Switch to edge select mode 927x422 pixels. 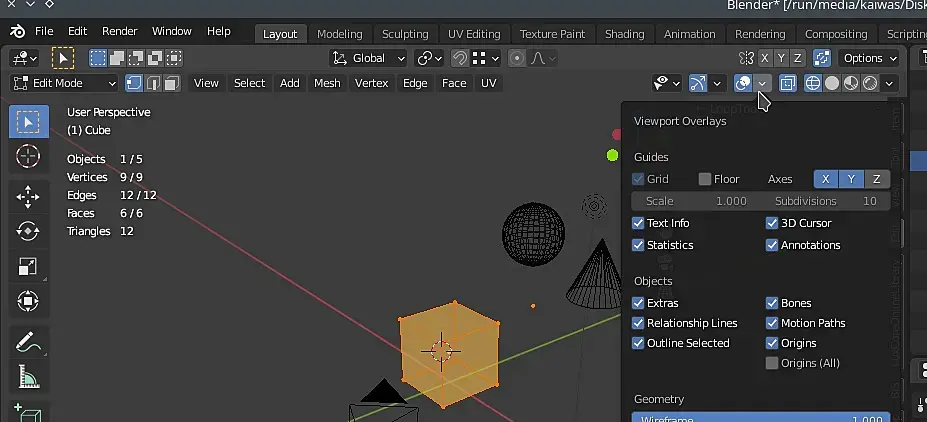153,83
